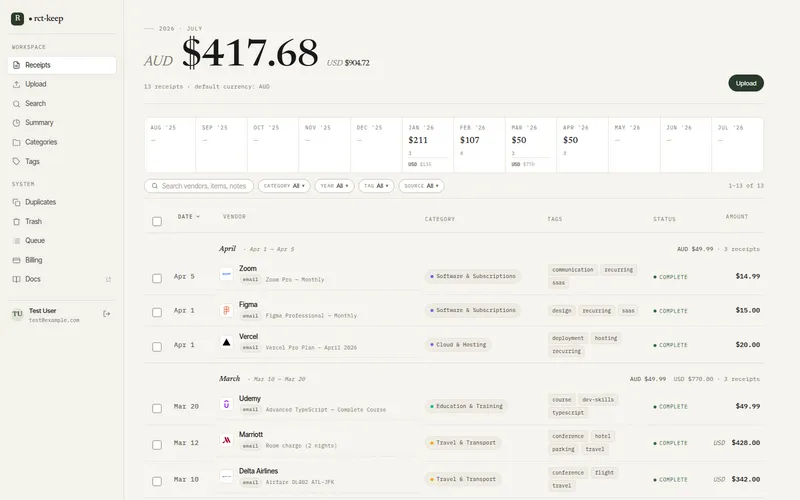This screenshot has height=500, width=800.
Task: Open the Categories sidebar page
Action: tap(62, 142)
